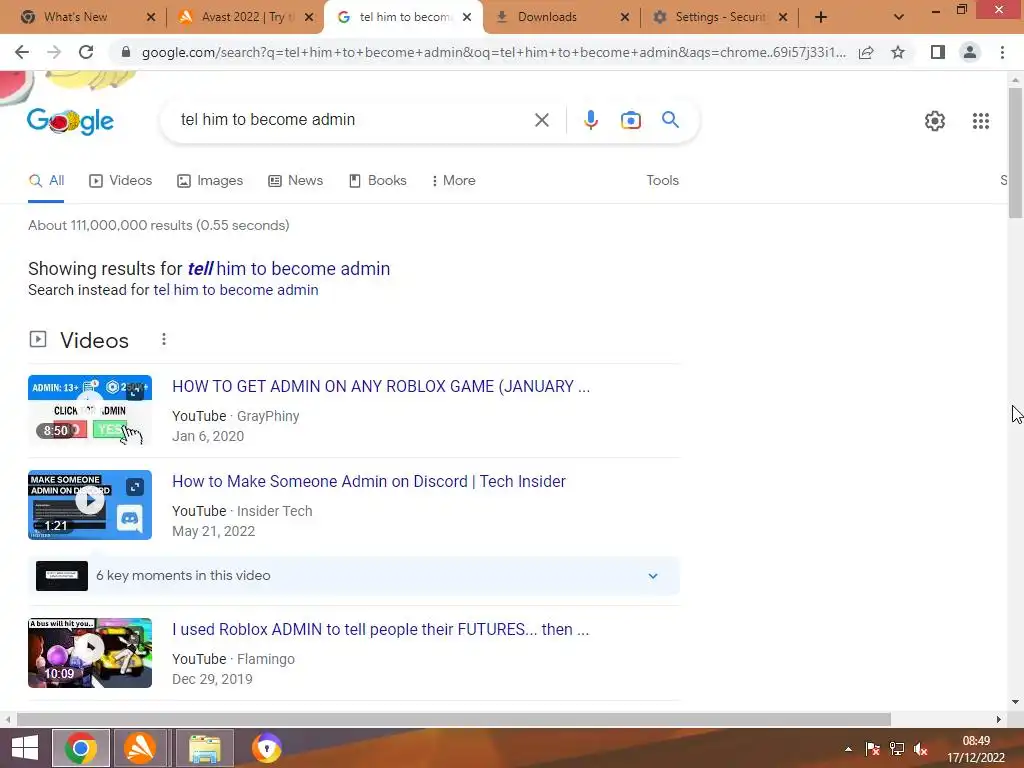Open the Chrome side panel

pos(938,52)
